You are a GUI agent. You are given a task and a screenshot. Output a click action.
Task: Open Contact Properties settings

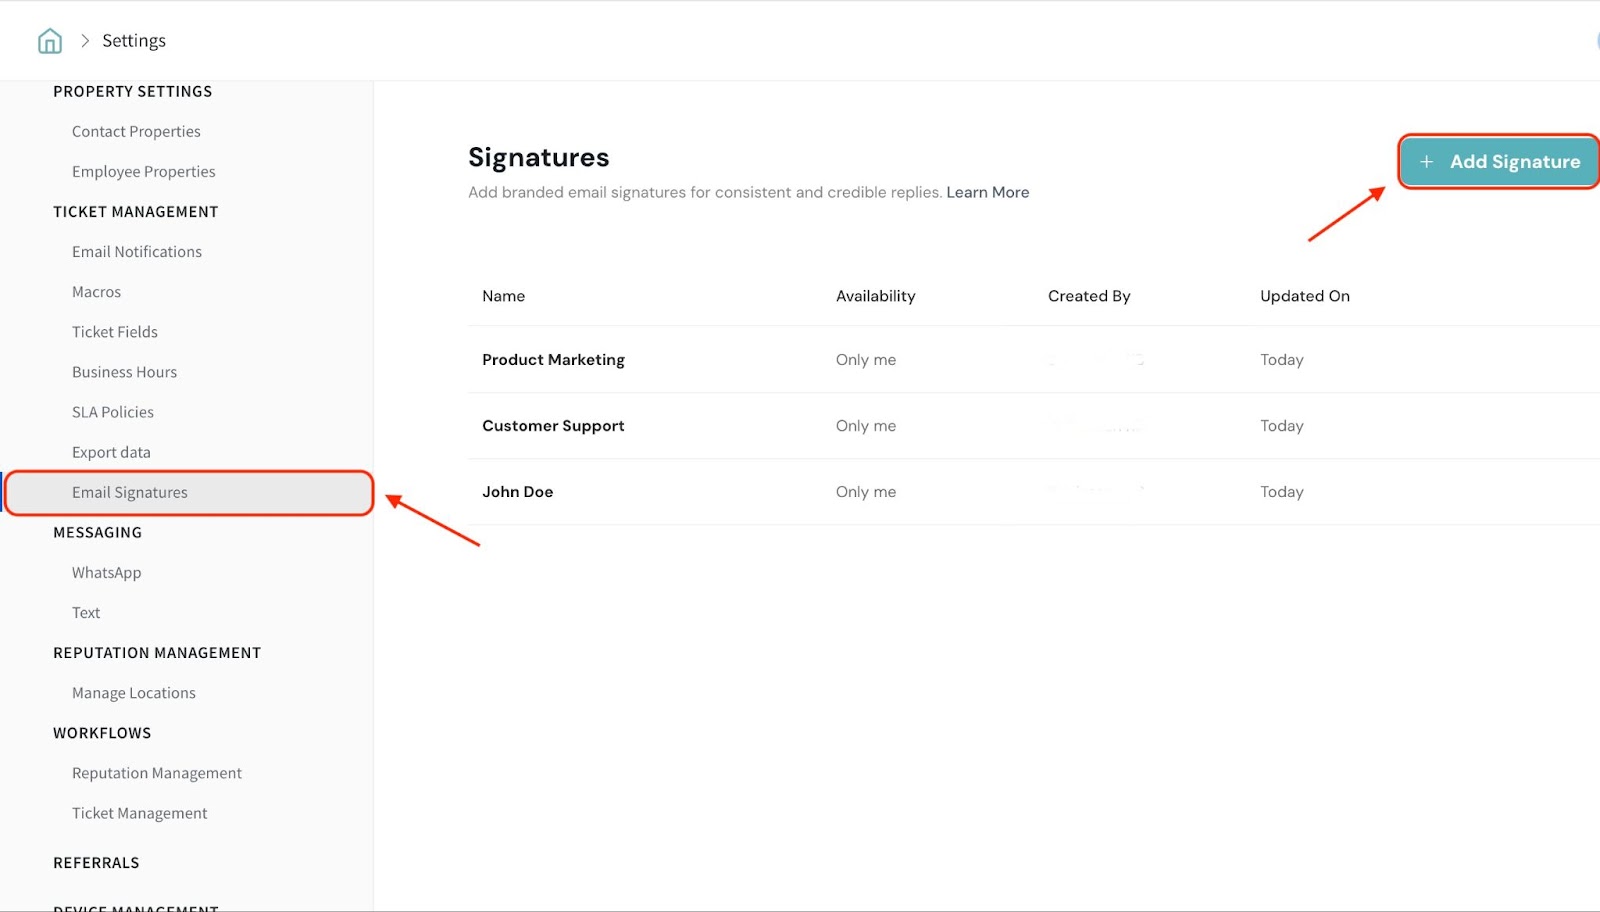pos(136,132)
